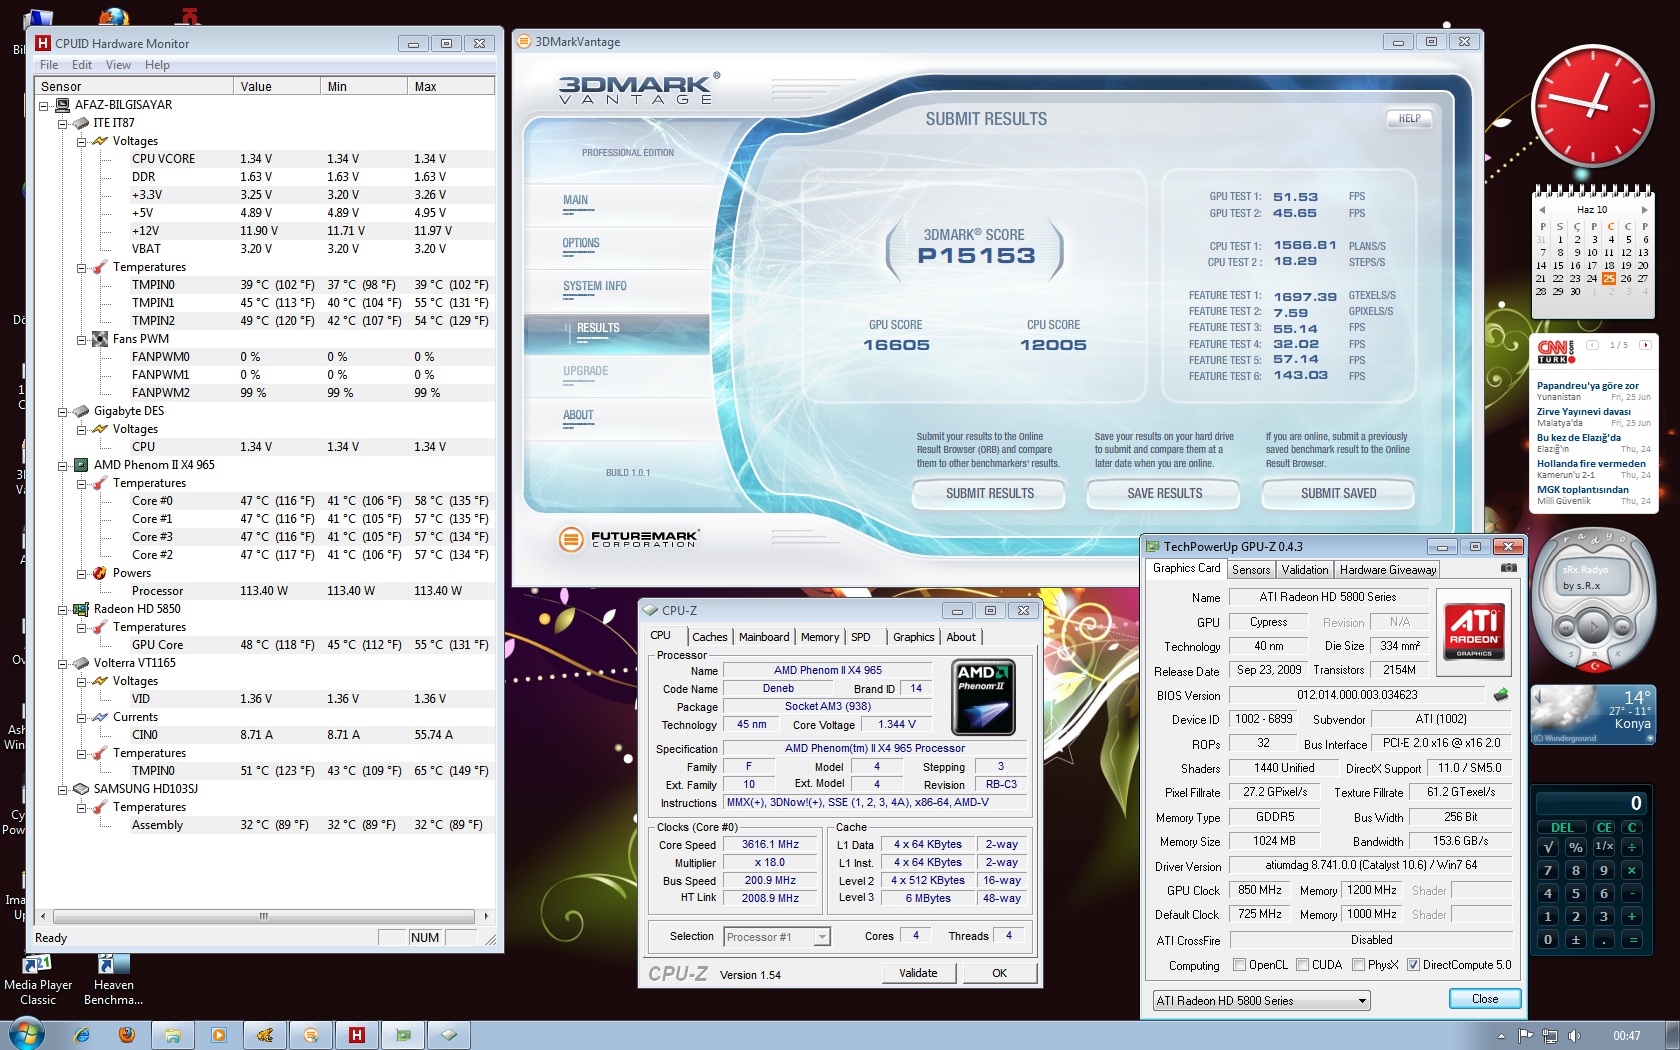The width and height of the screenshot is (1680, 1050).
Task: Switch to Memory tab in CPU-Z
Action: tap(820, 637)
